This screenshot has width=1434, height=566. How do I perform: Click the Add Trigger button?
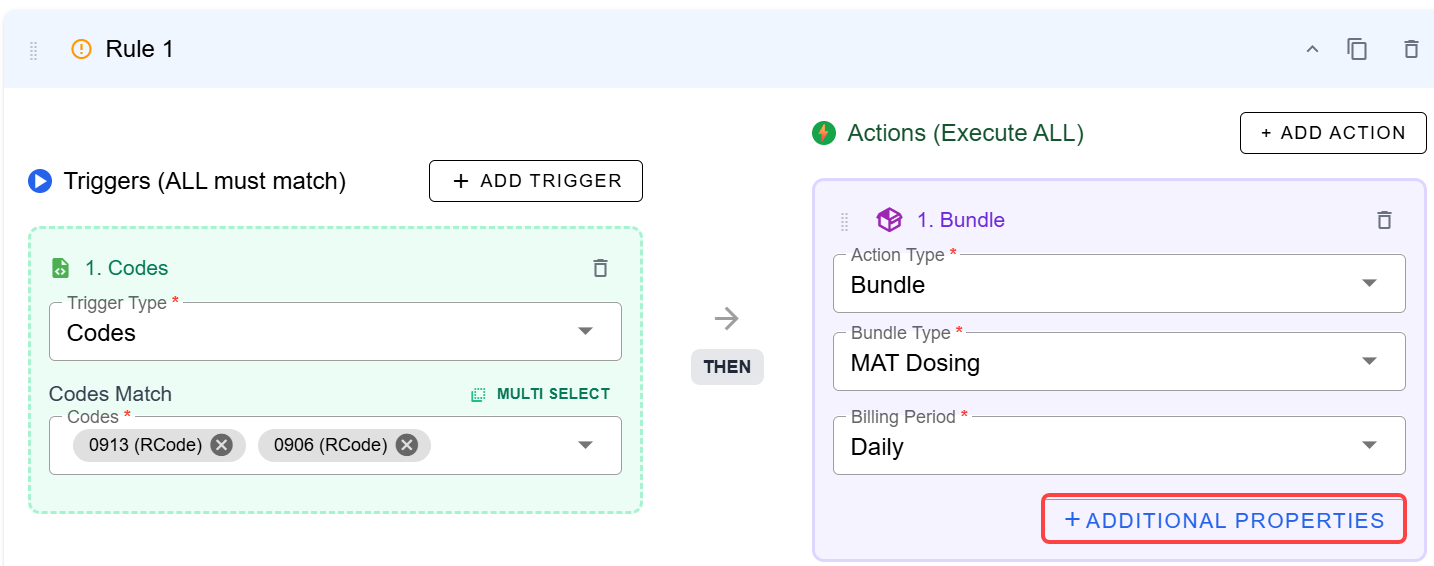pos(536,181)
